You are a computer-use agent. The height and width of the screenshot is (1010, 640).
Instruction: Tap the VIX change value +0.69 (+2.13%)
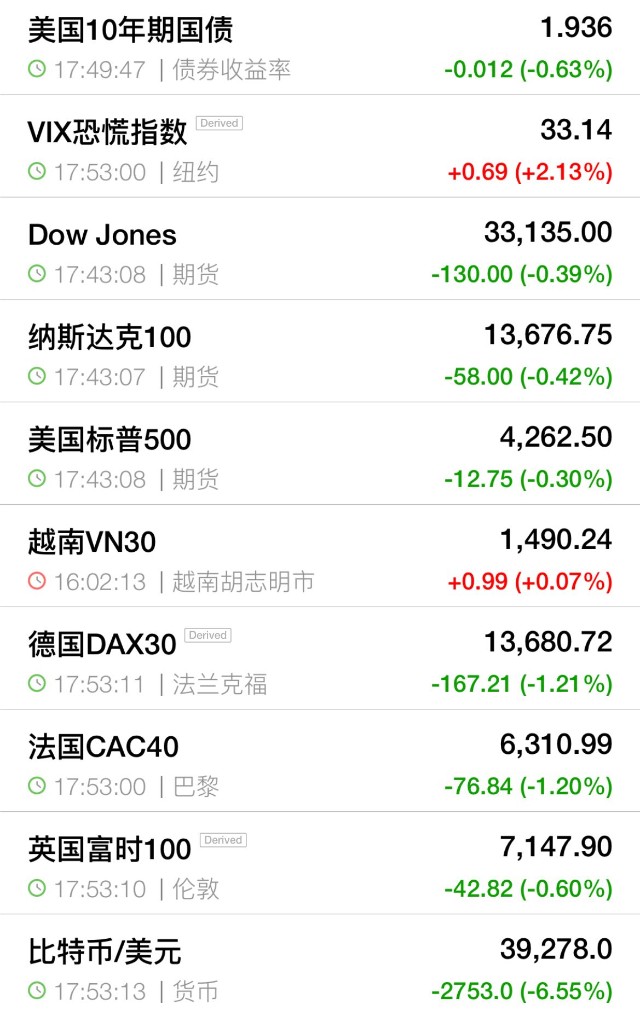pos(529,172)
